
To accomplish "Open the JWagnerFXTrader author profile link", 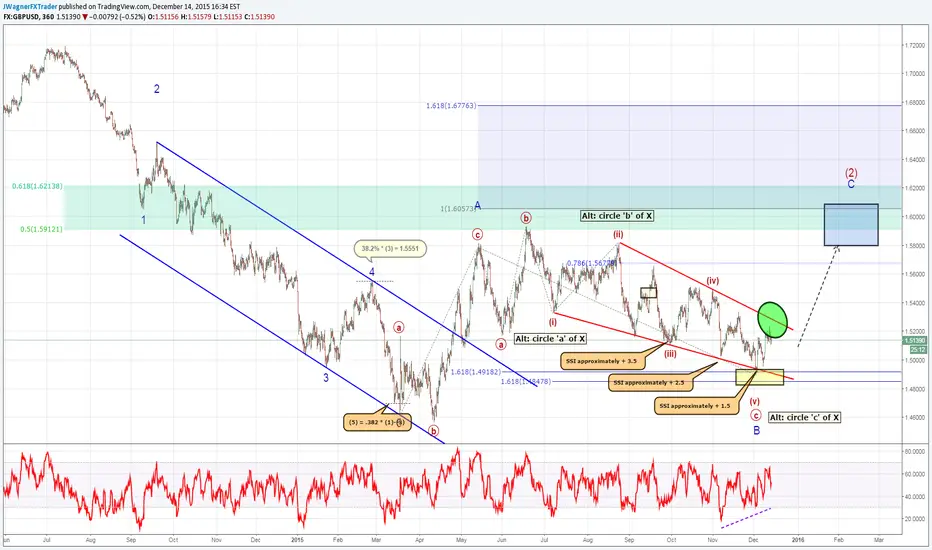I will 30,7.
